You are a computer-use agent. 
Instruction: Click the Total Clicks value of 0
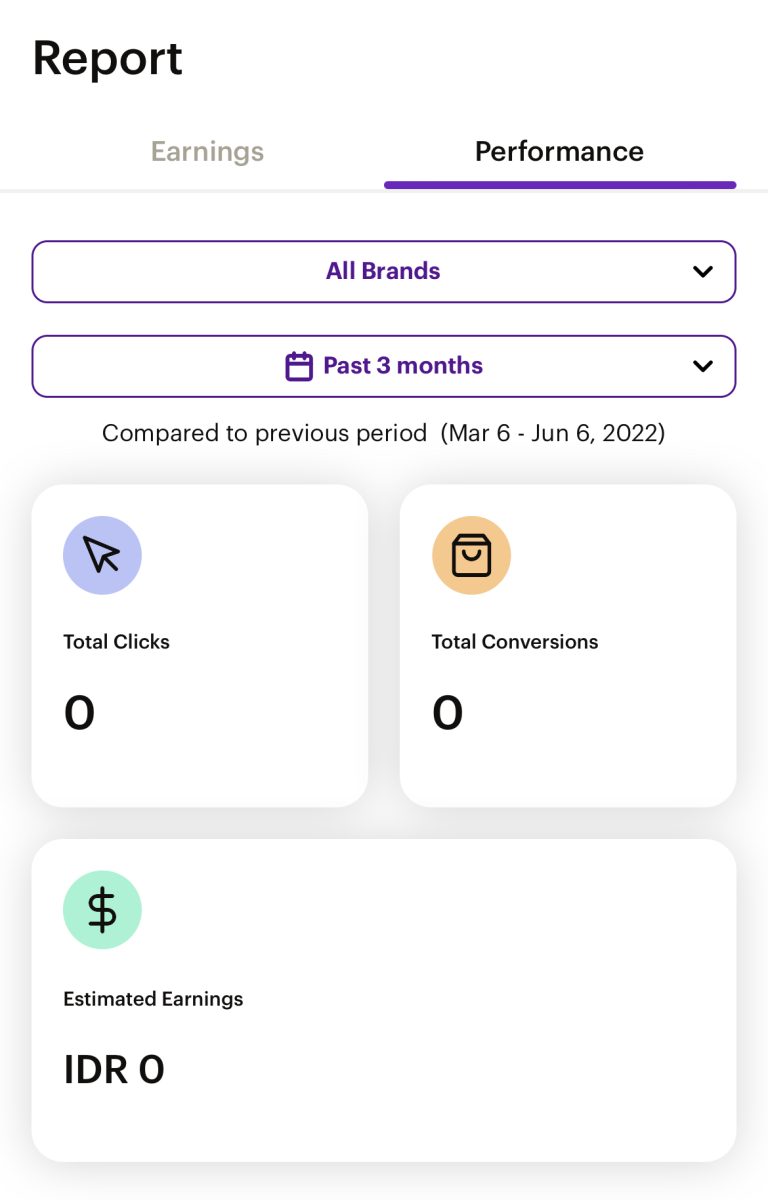point(79,713)
